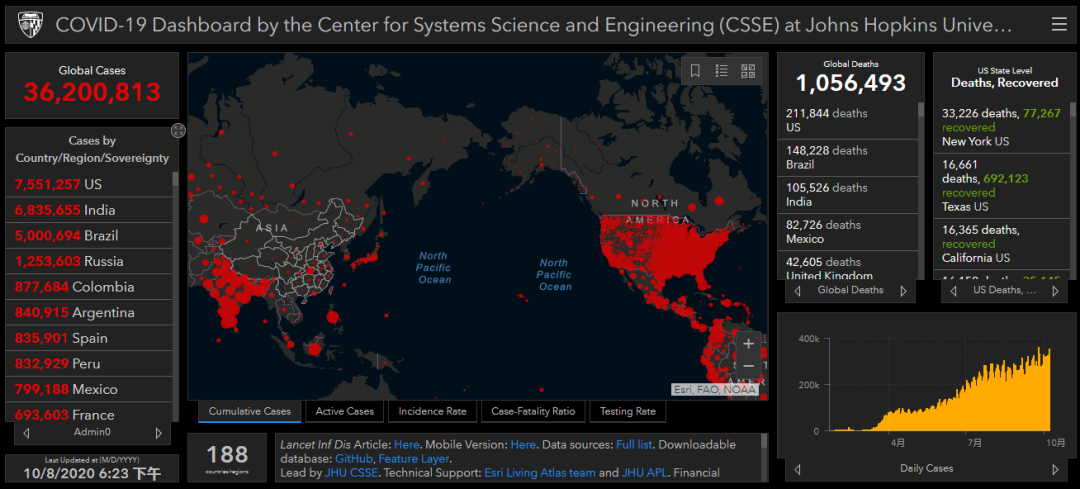
Task: Select the Colombia row in country list
Action: point(89,287)
